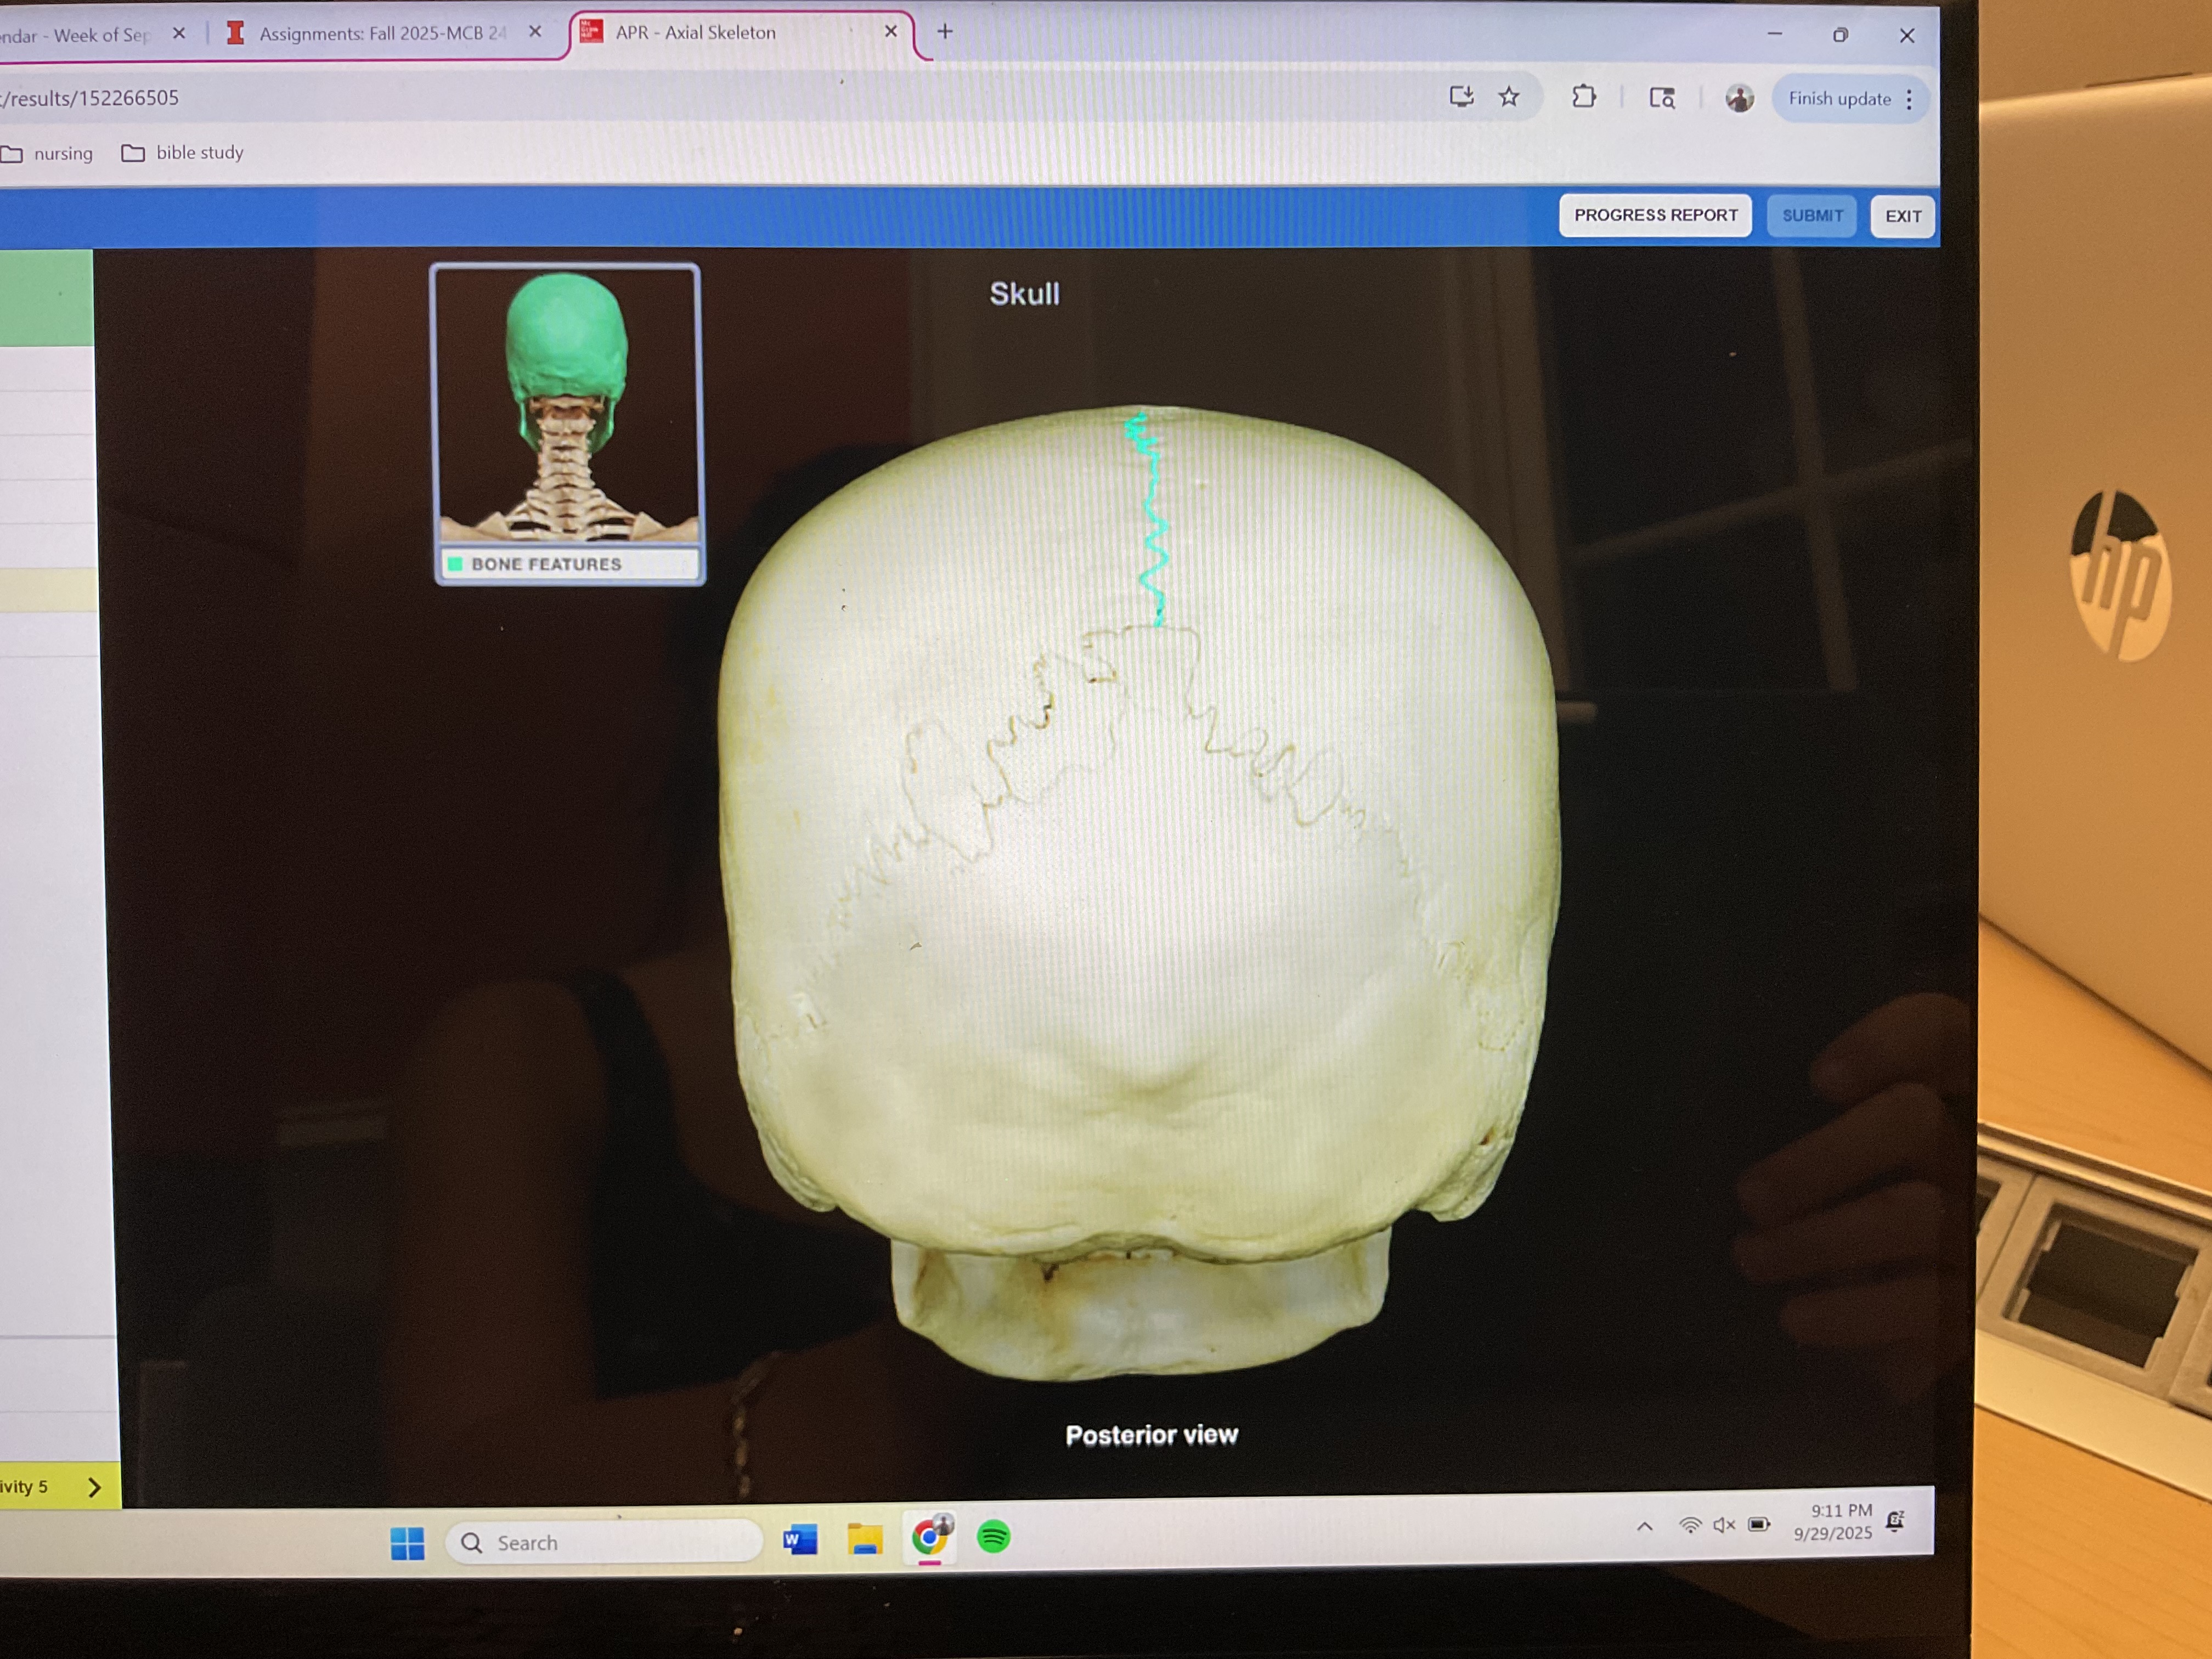Image resolution: width=2212 pixels, height=1659 pixels.
Task: Launch Spotify from the taskbar
Action: coord(993,1537)
